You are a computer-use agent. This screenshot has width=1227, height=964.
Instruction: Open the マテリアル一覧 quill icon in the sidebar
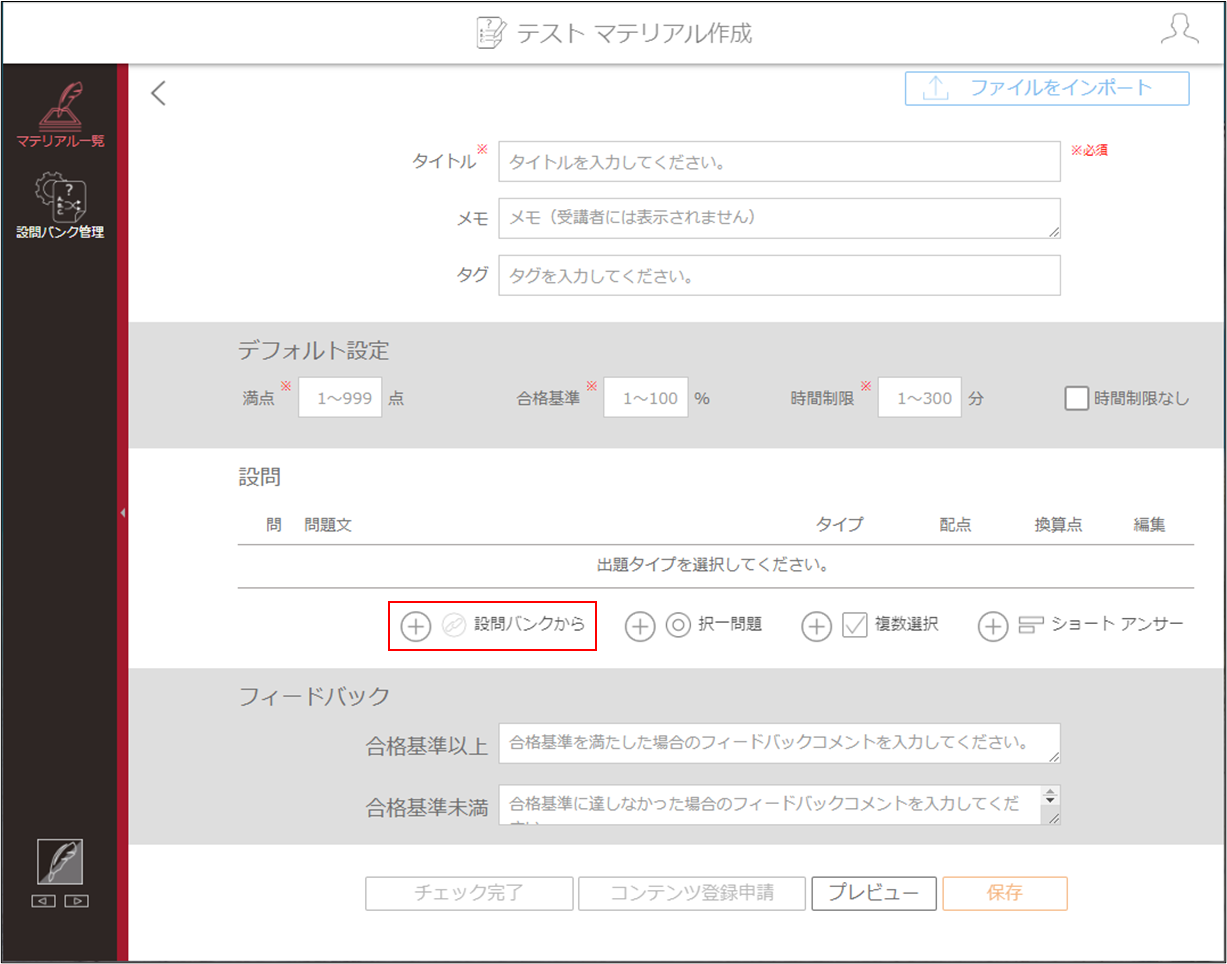coord(60,105)
